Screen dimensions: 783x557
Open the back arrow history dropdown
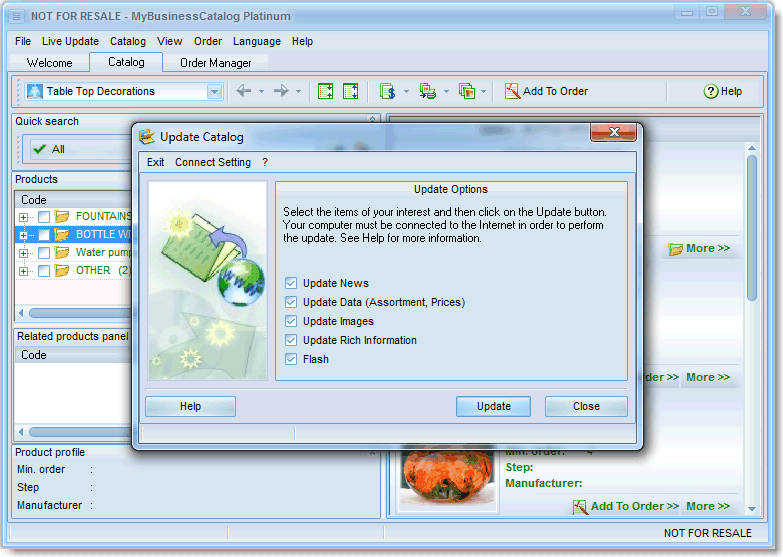tap(261, 91)
